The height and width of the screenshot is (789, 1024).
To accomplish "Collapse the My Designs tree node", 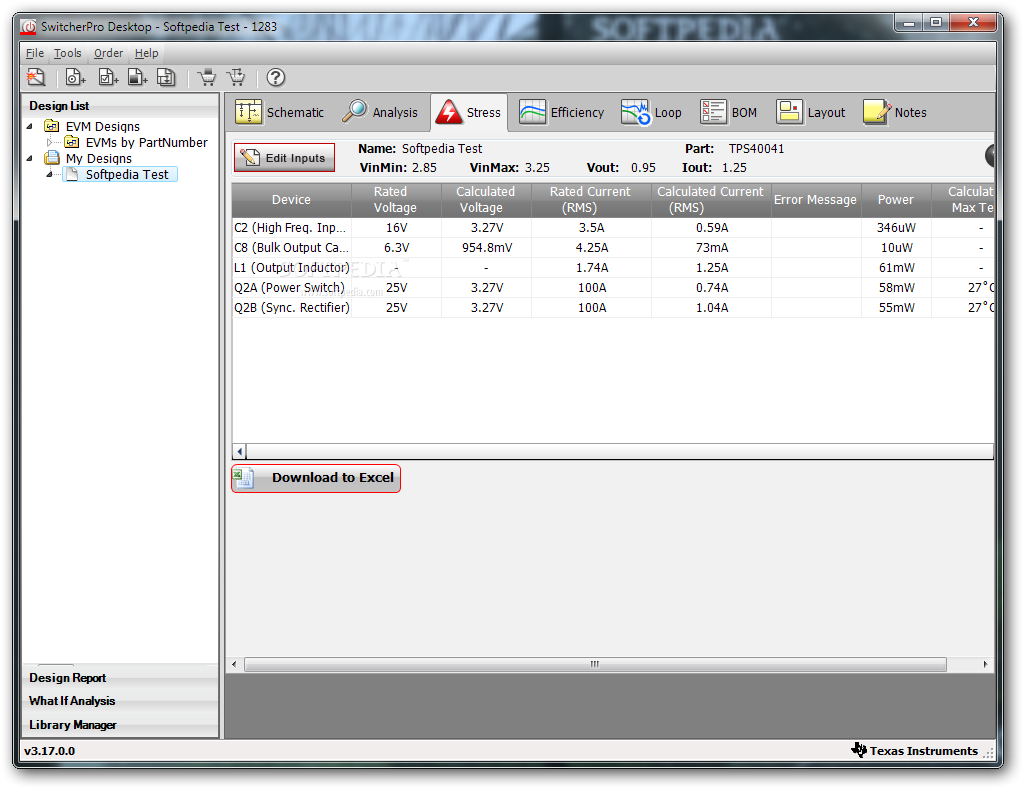I will click(x=29, y=158).
